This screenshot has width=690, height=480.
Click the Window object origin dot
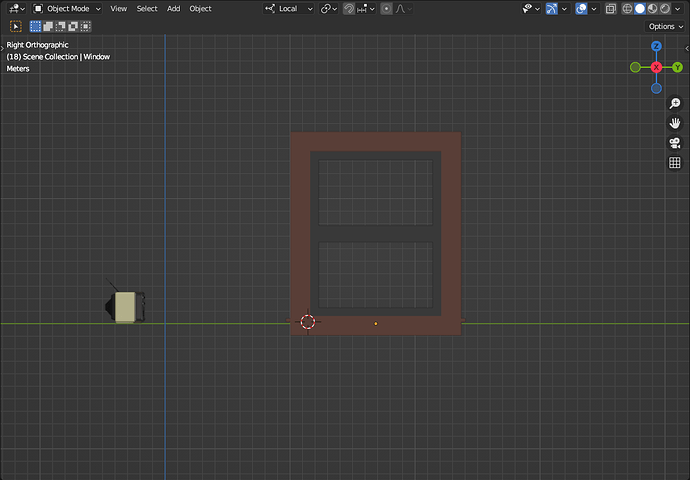(375, 324)
